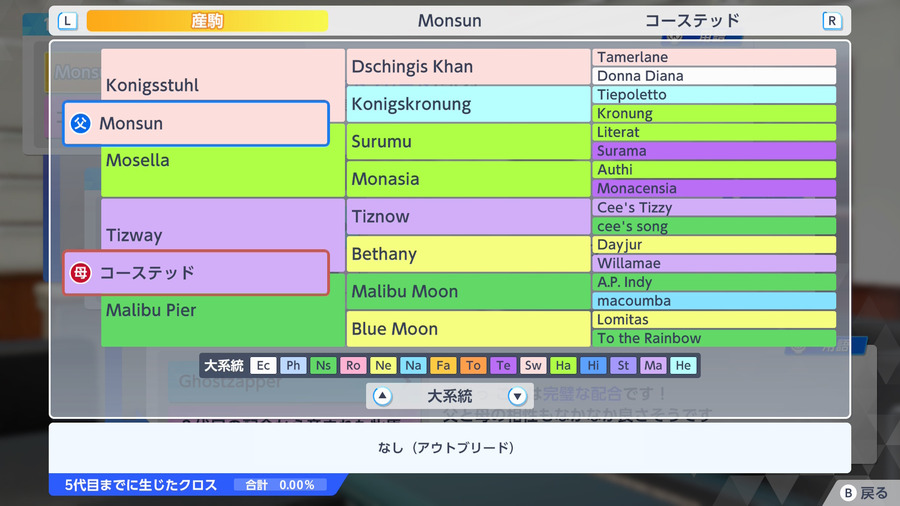Click Surama in the fourth generation
The height and width of the screenshot is (506, 900).
(714, 151)
